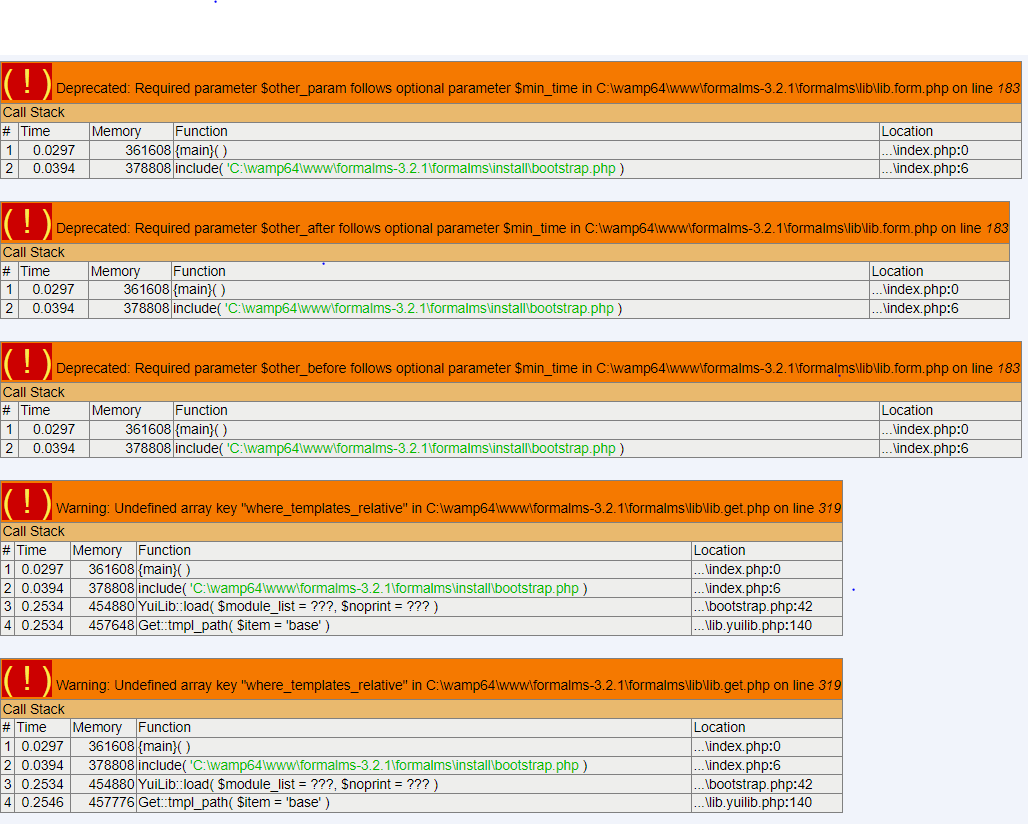Click warning icon of first where_templates_relative warning

click(x=27, y=501)
